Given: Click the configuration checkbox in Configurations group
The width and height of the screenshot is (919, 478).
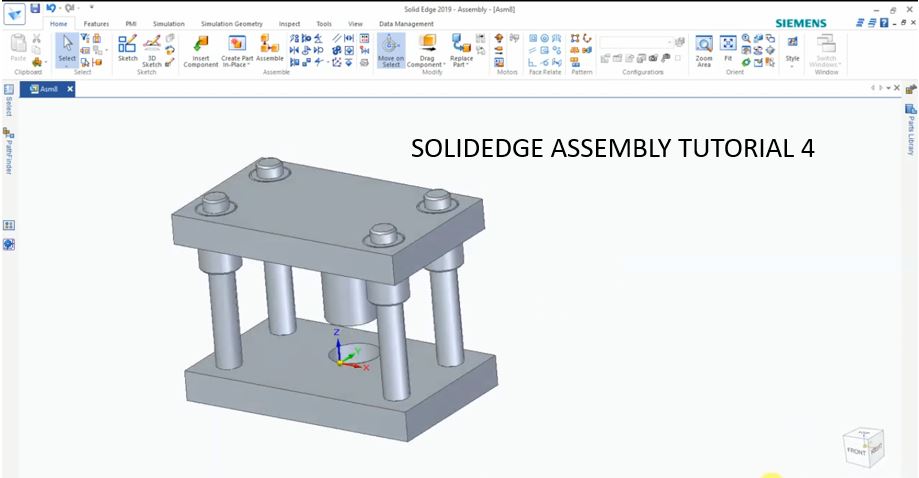Looking at the screenshot, I should pos(678,58).
